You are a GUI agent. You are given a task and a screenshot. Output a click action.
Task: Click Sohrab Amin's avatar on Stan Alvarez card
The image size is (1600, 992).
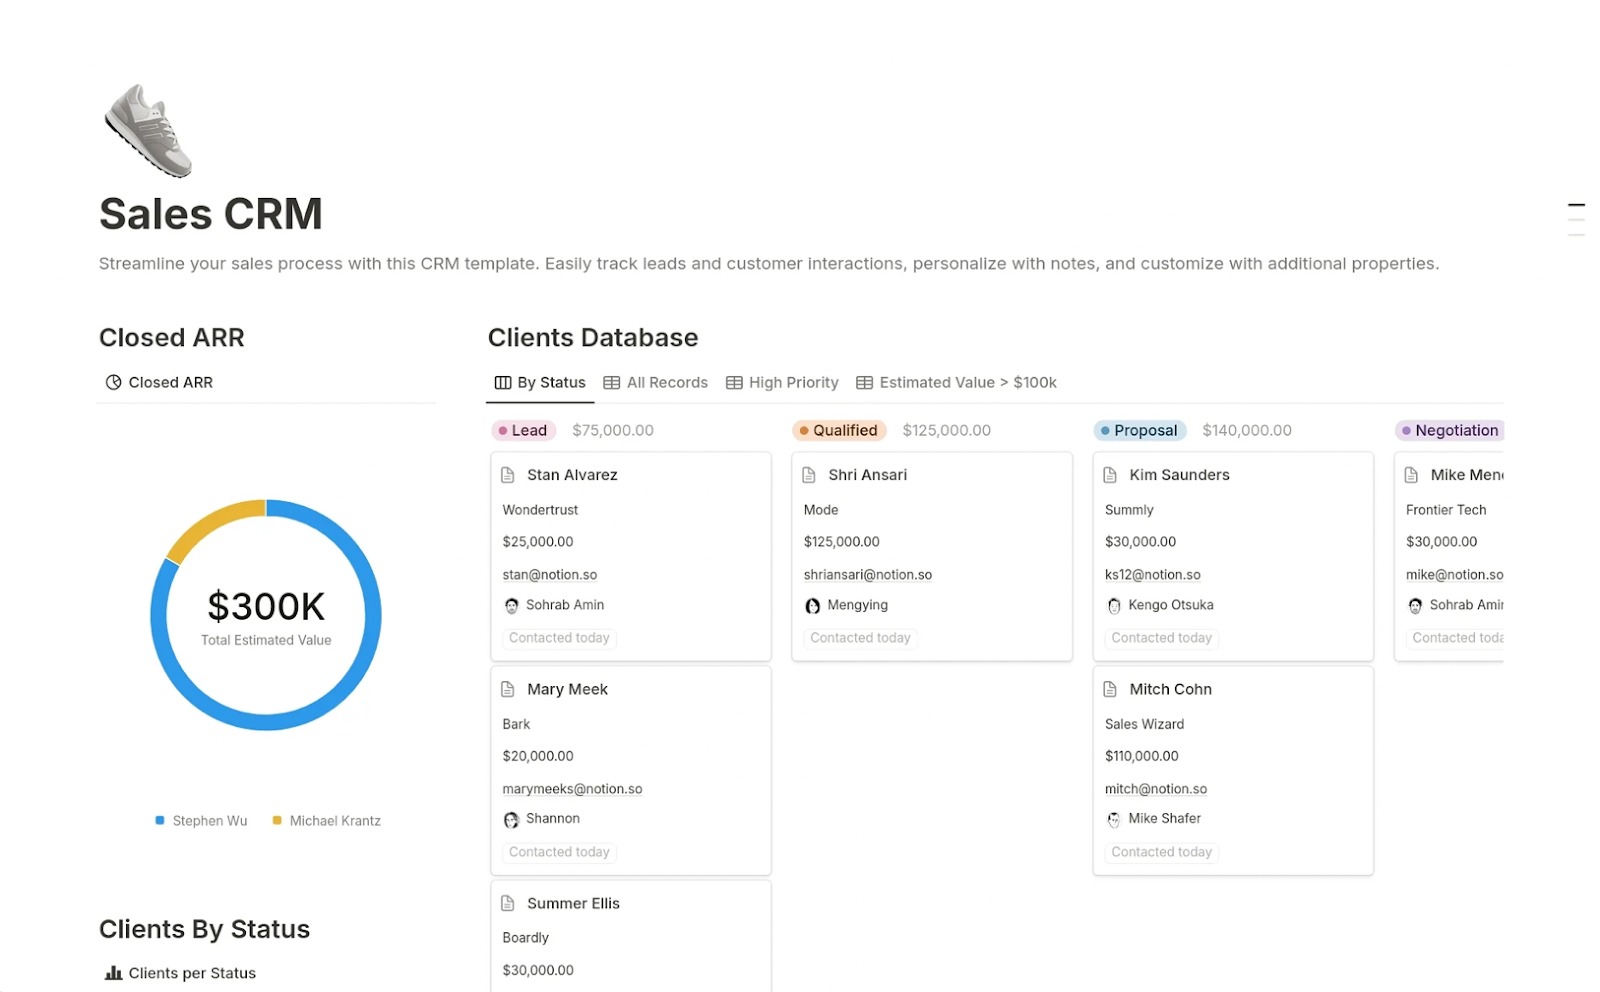click(510, 605)
